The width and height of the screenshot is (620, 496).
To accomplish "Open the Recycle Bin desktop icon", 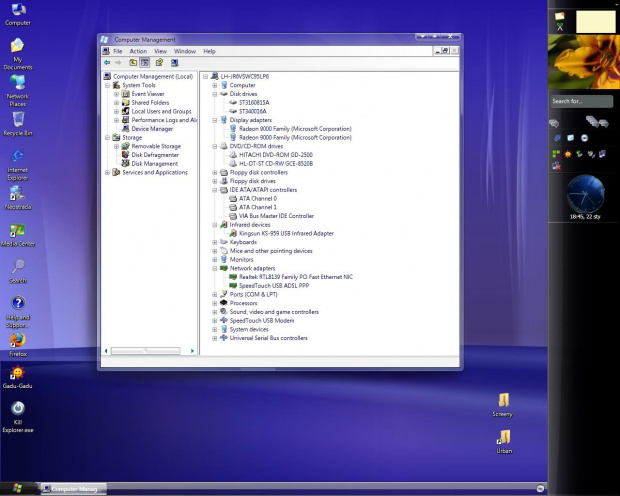I will pyautogui.click(x=18, y=124).
